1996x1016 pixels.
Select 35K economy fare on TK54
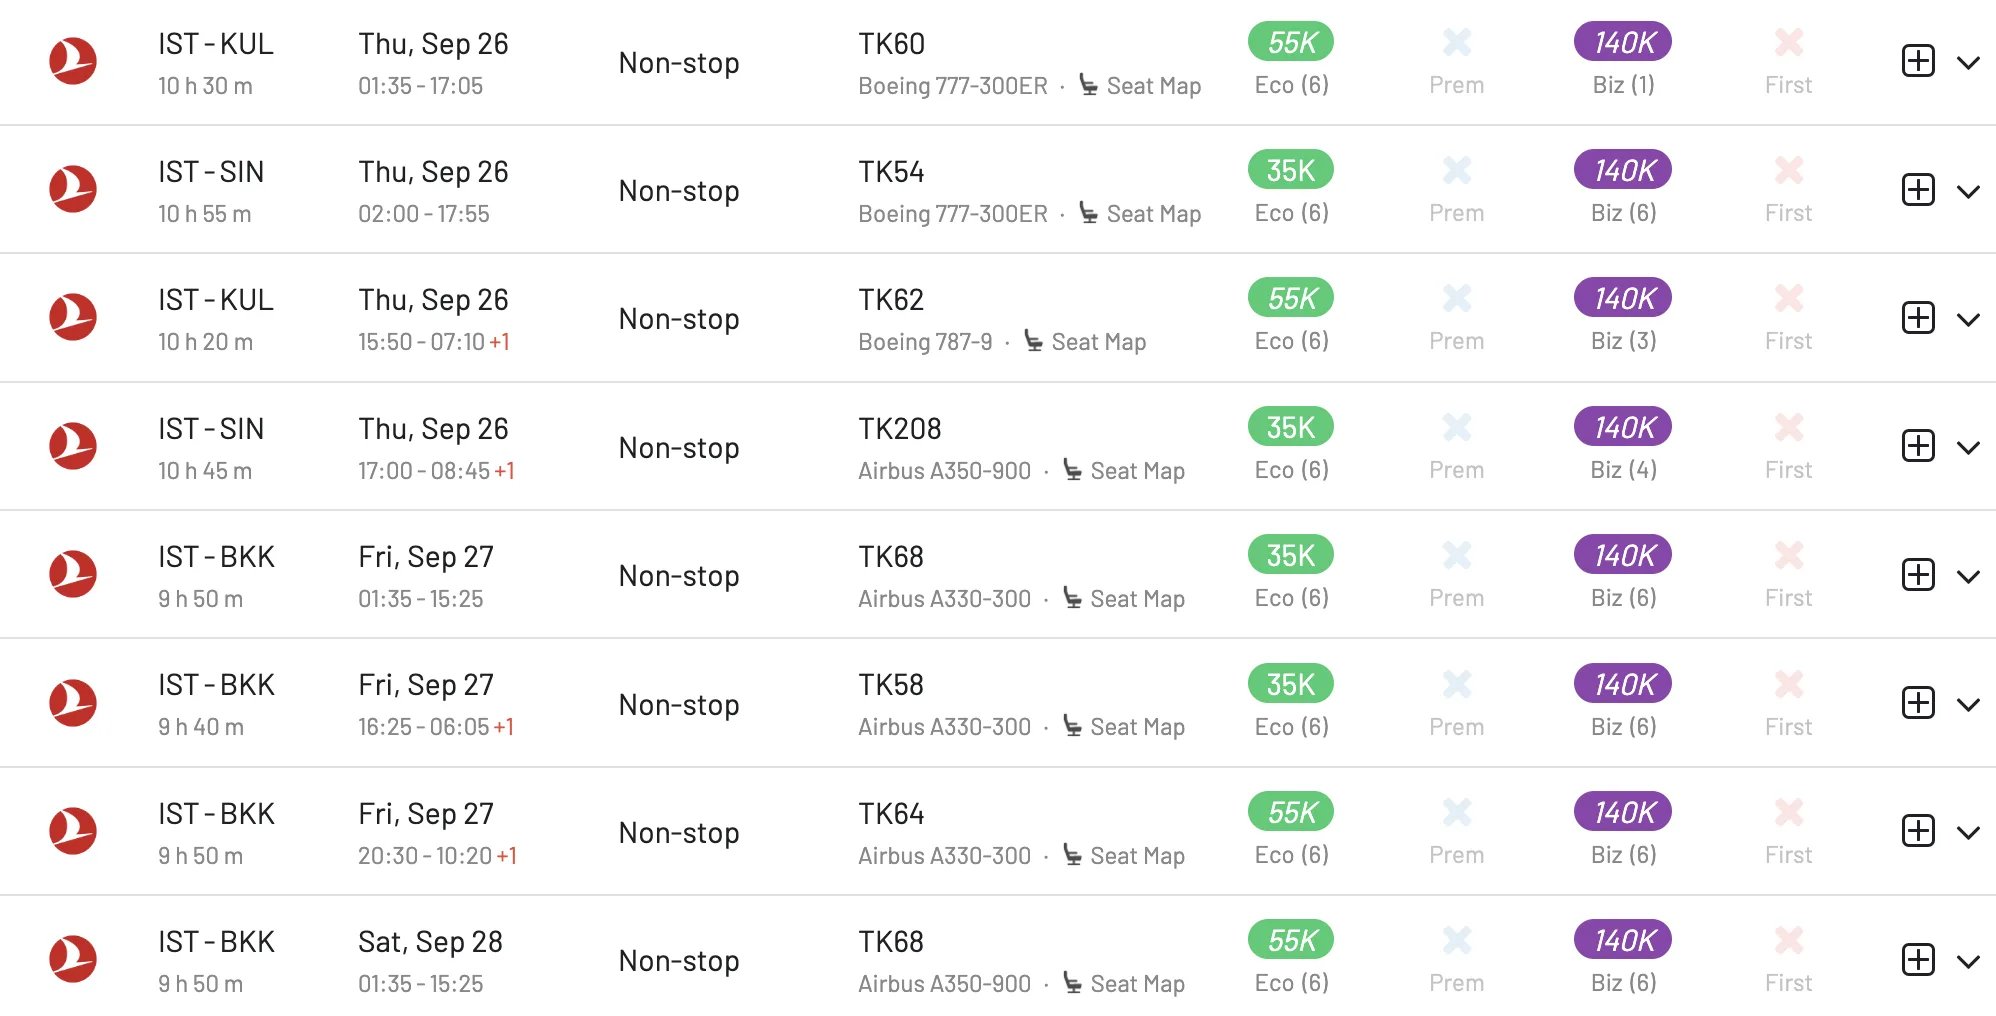1291,170
